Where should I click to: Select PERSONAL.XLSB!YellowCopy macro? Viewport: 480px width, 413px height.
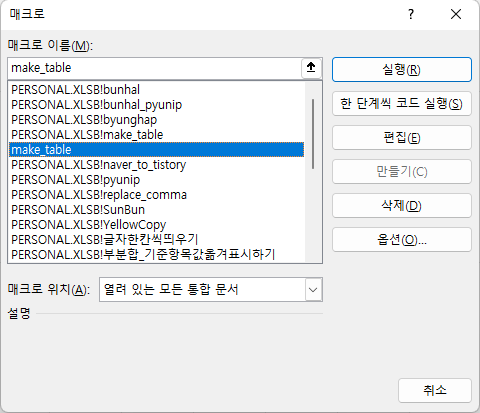point(157,225)
